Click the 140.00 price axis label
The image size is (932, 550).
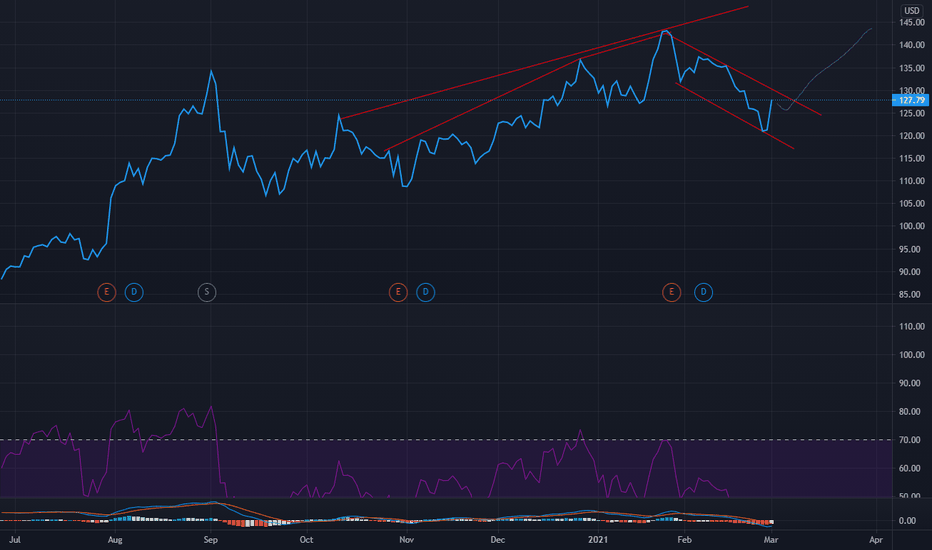point(912,45)
